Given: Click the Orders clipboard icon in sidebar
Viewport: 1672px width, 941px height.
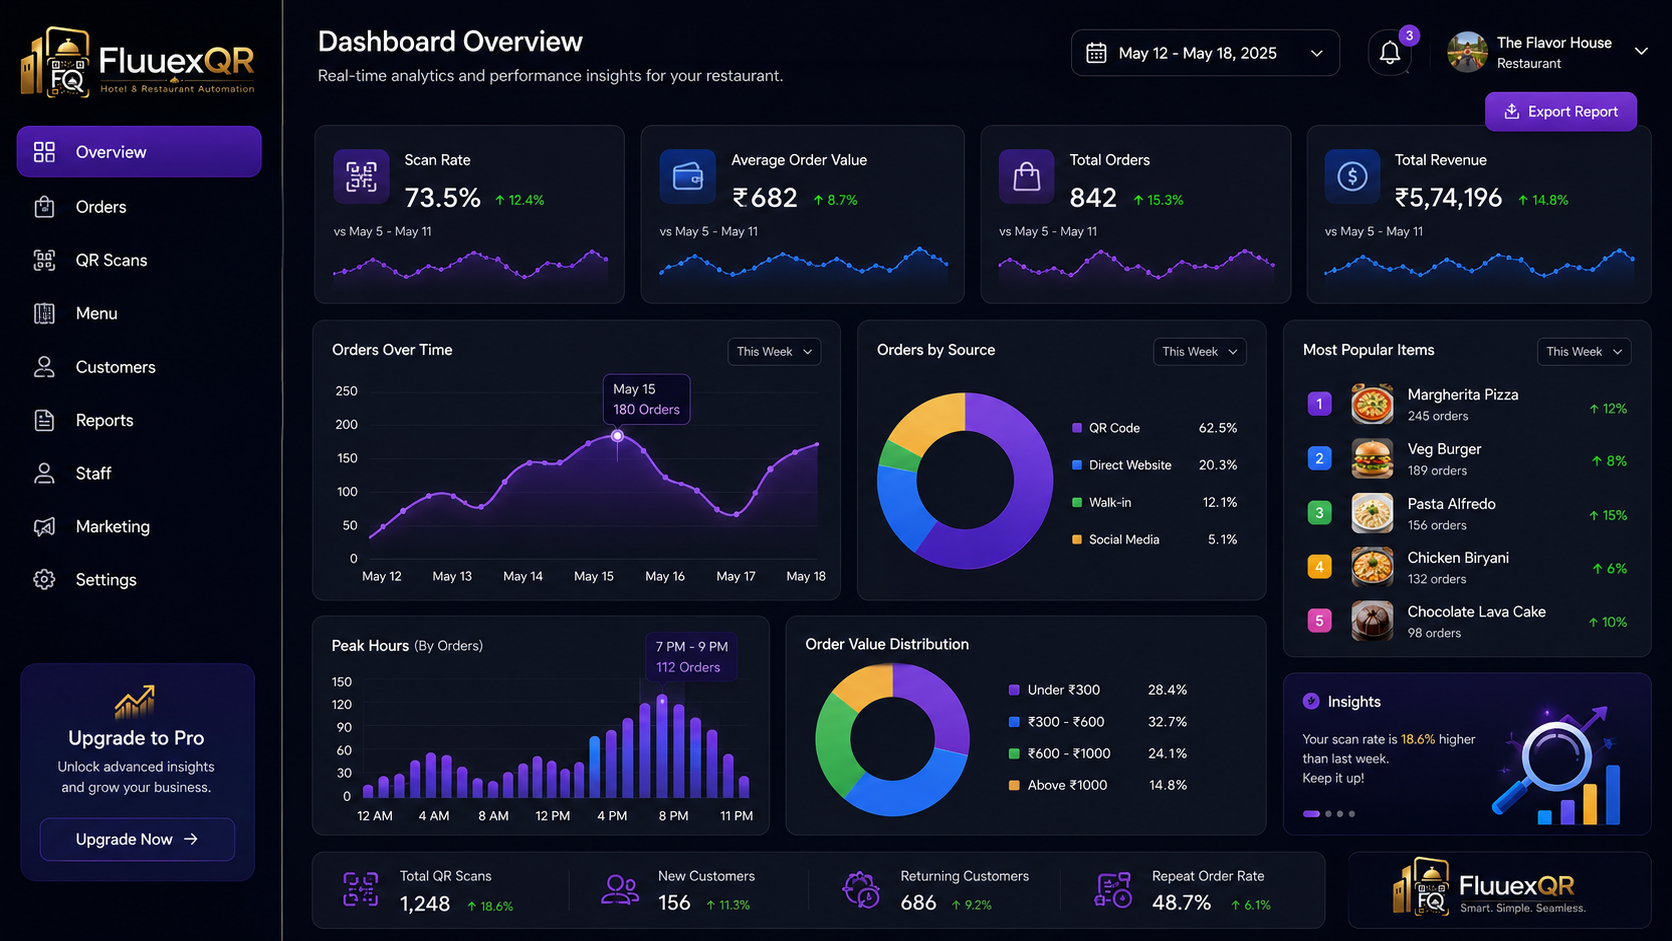Looking at the screenshot, I should click(44, 207).
